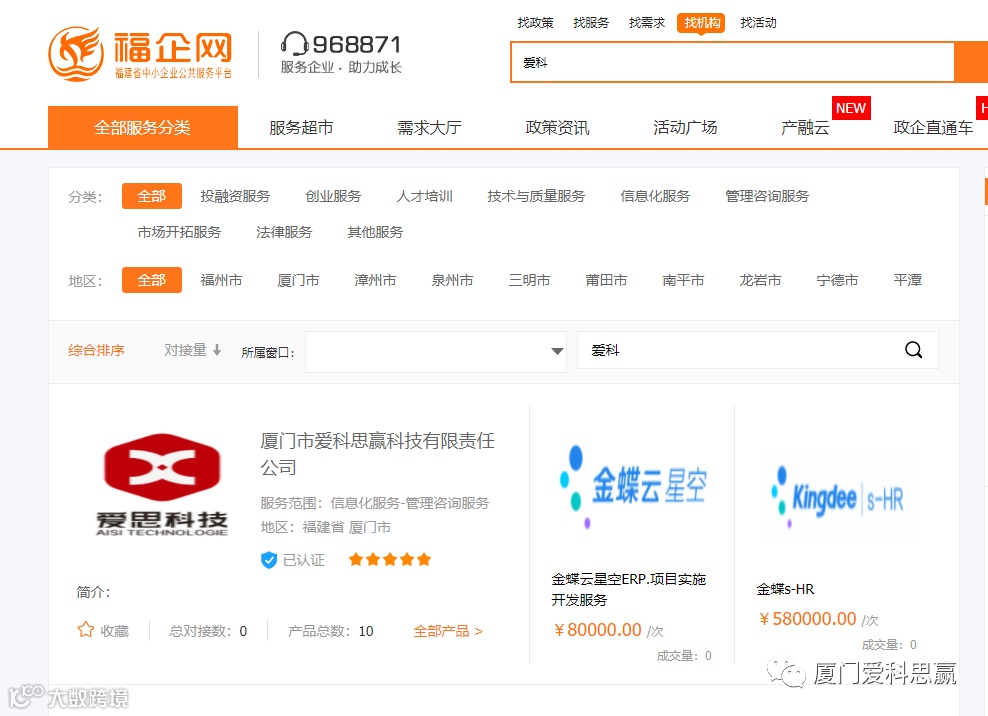This screenshot has width=988, height=716.
Task: Open 政企直通车 navigation item
Action: [x=933, y=127]
